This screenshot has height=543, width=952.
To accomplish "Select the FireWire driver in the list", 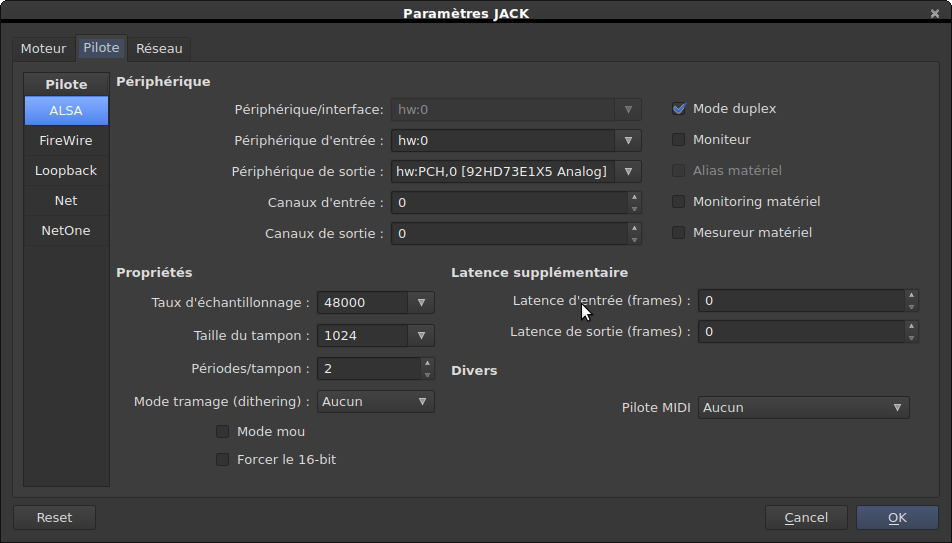I will (66, 141).
